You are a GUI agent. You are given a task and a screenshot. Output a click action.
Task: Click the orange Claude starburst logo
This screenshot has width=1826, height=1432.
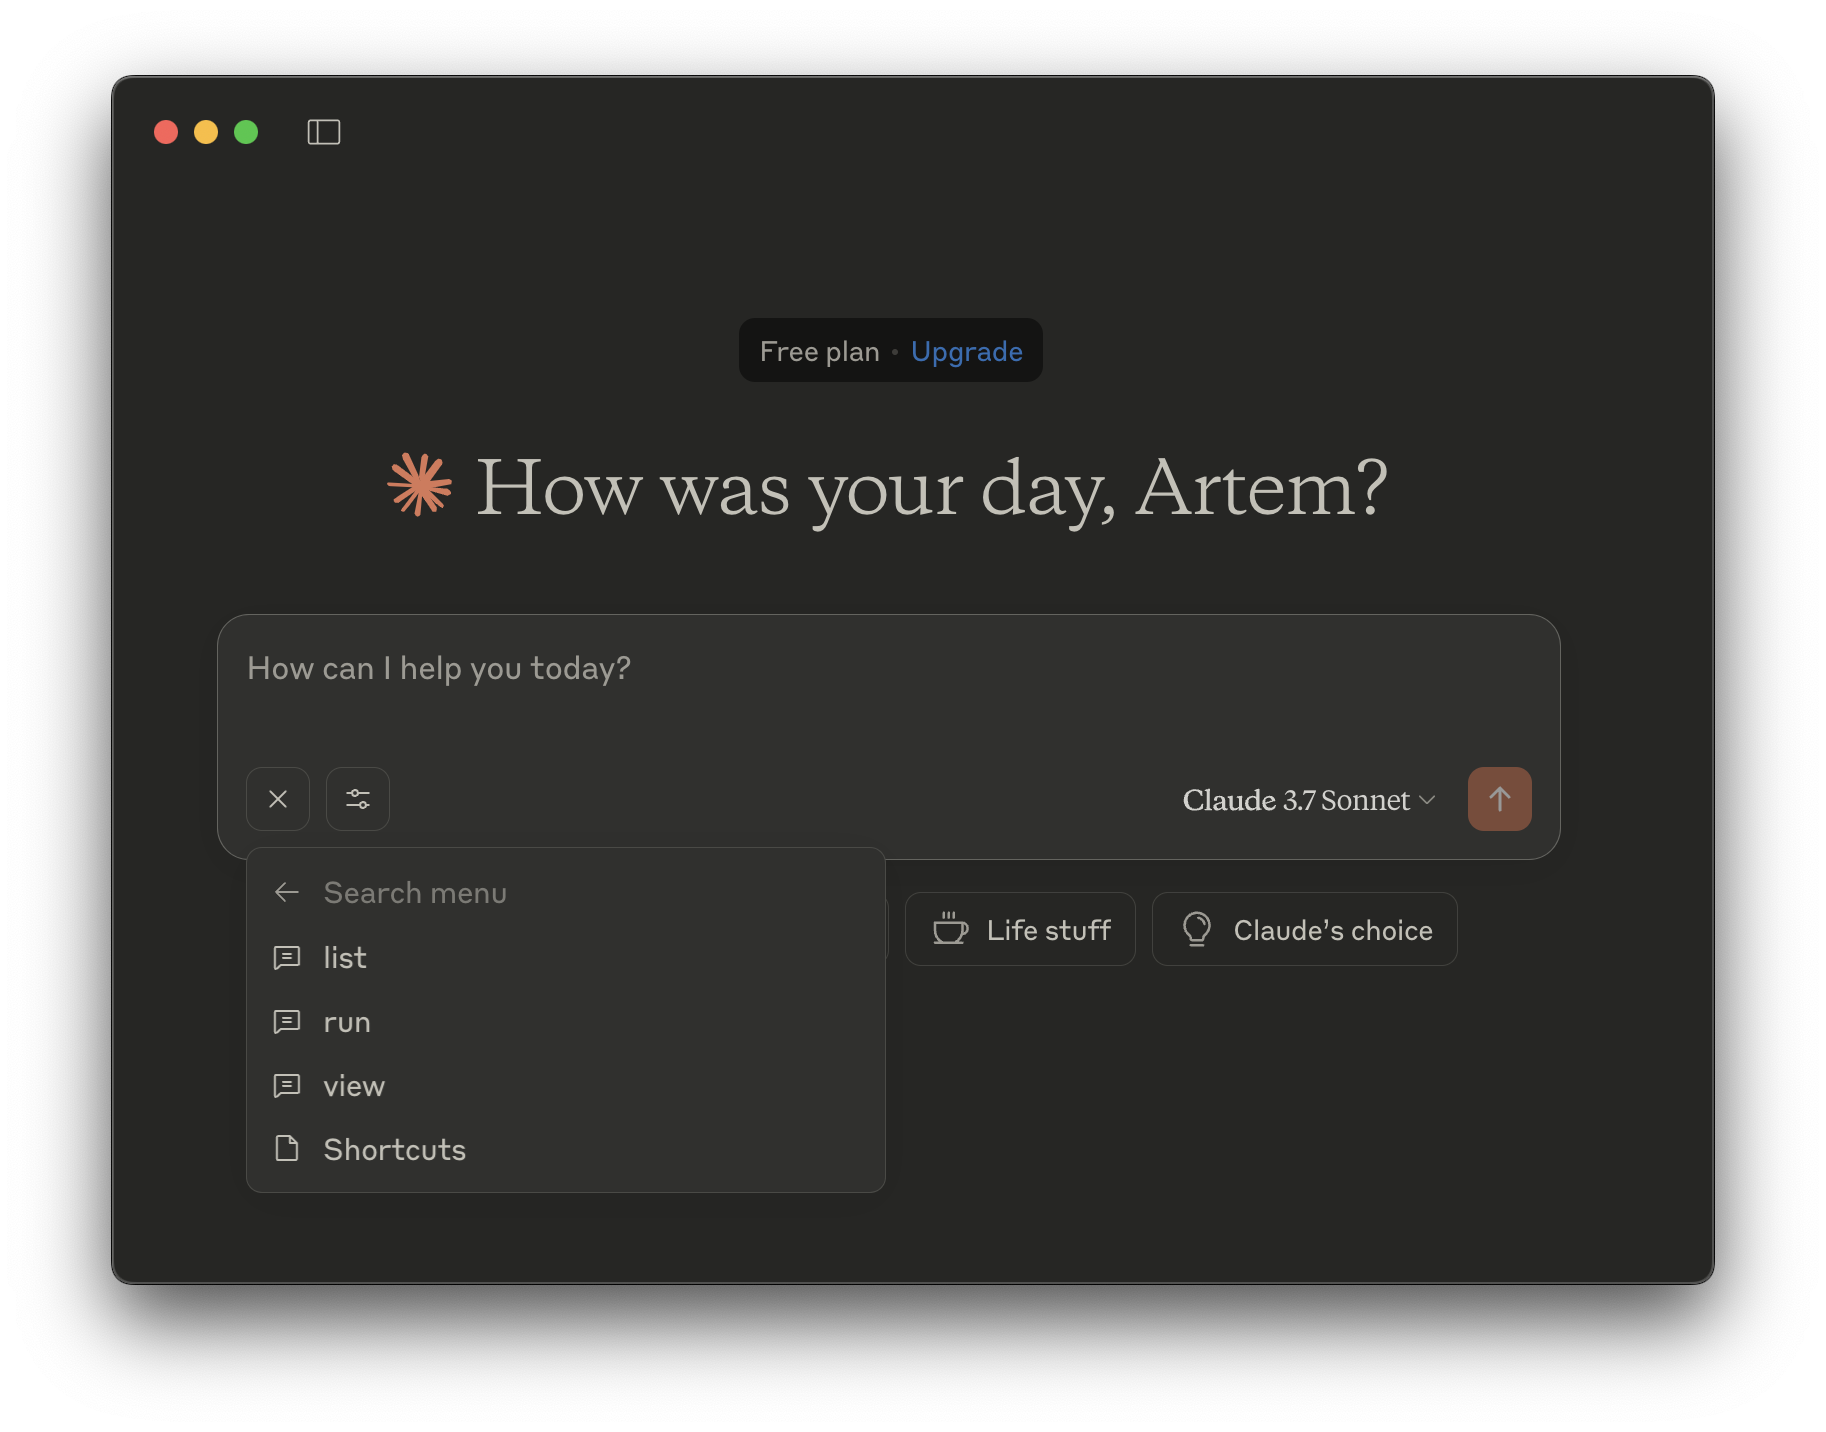point(420,485)
